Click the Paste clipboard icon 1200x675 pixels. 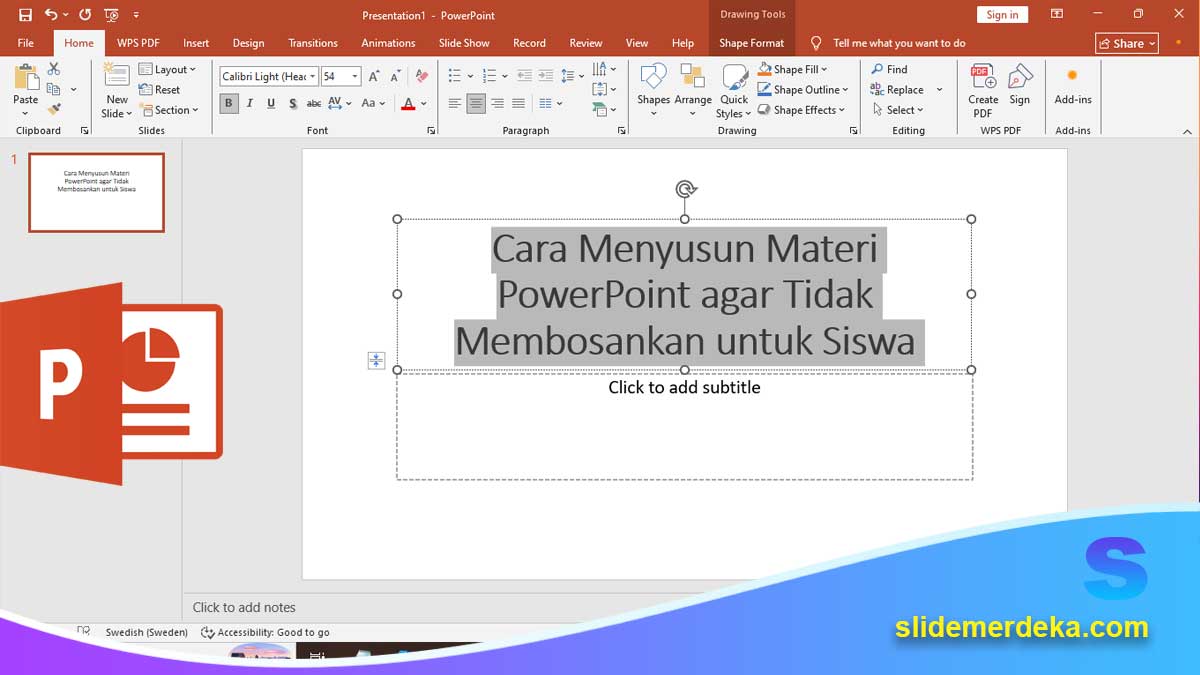click(x=26, y=78)
